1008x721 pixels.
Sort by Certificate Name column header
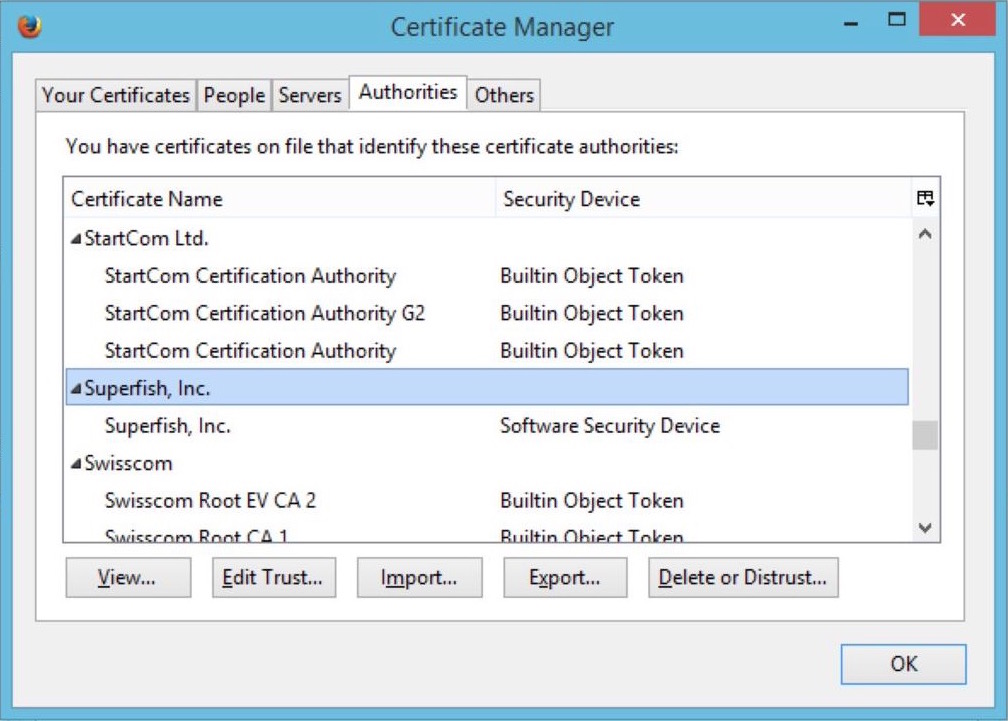coord(280,199)
